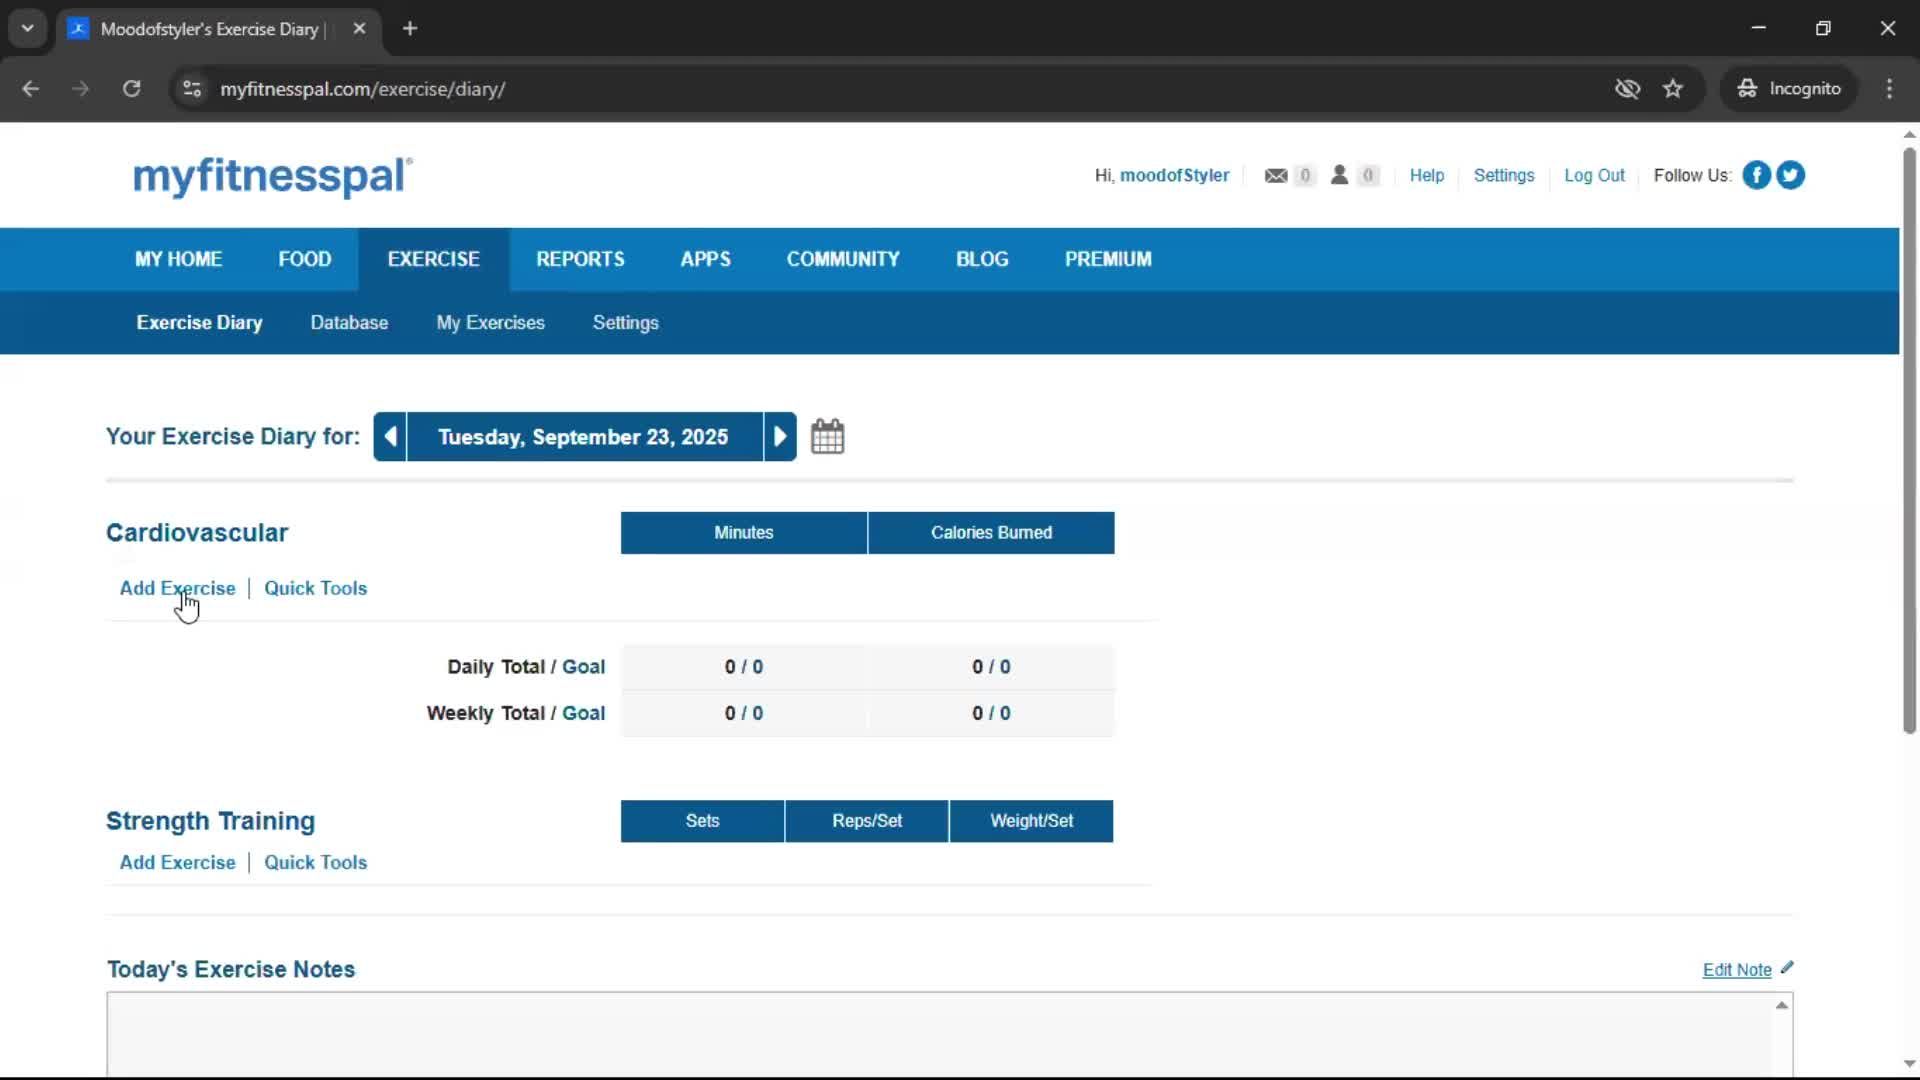Click the Minutes column header

coord(744,533)
